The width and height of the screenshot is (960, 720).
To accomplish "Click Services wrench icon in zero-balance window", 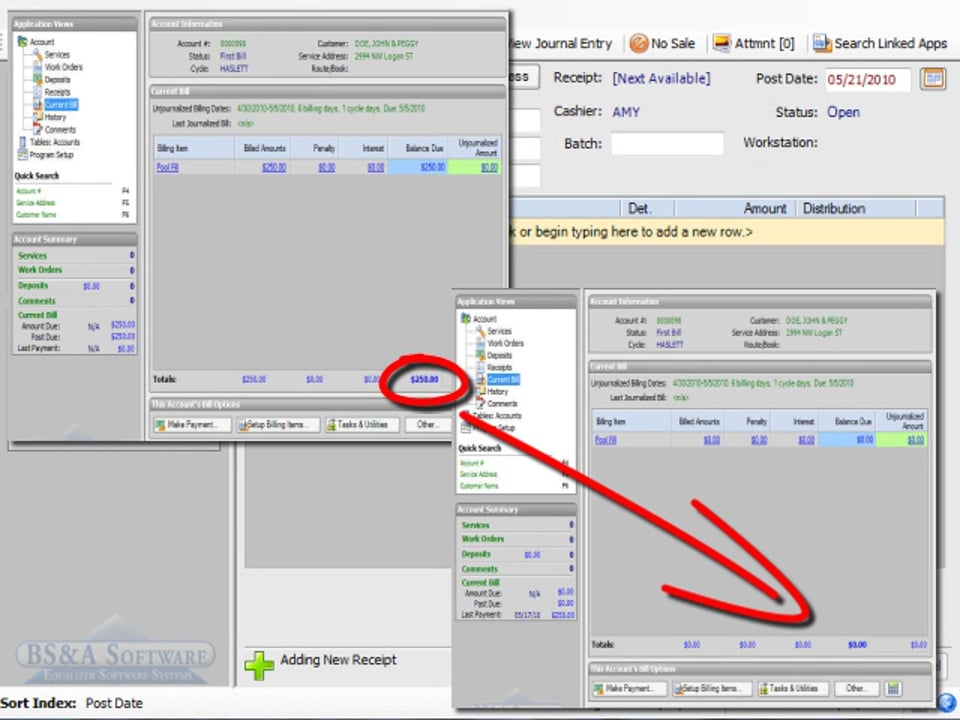I will tap(480, 331).
